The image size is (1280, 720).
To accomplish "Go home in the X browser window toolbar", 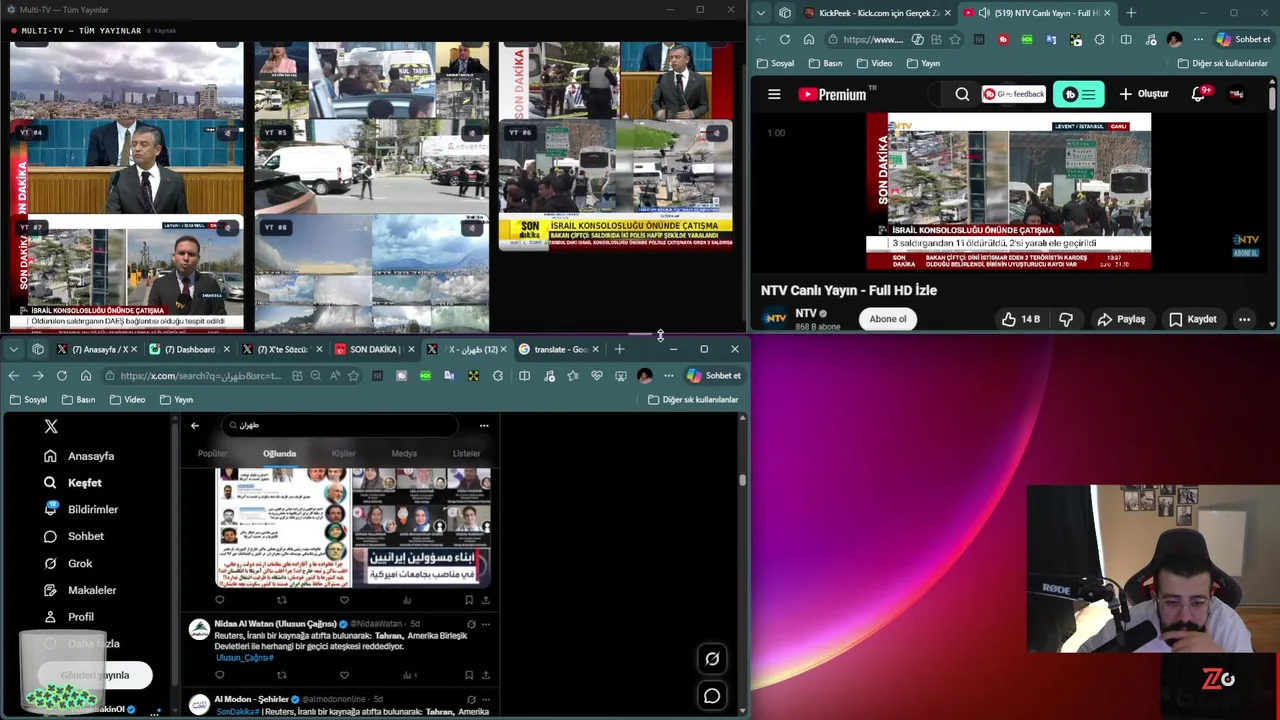I will click(86, 376).
